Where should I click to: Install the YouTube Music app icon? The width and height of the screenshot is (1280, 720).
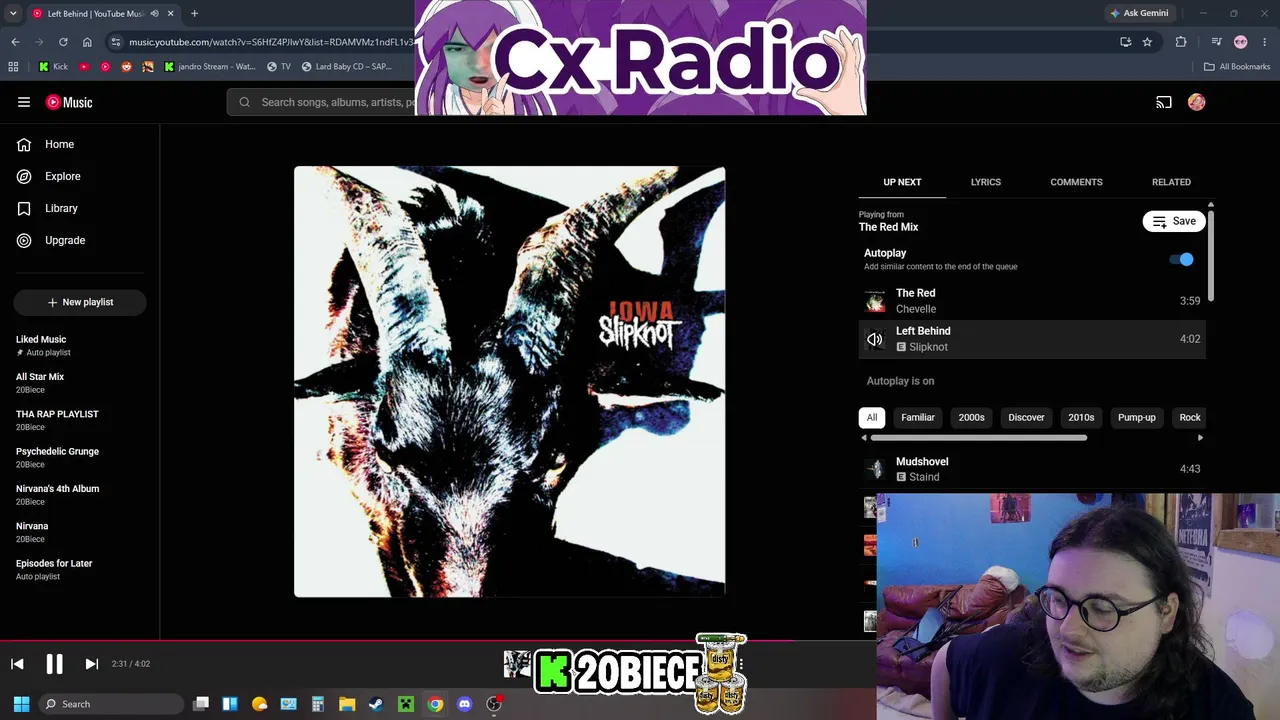1126,42
